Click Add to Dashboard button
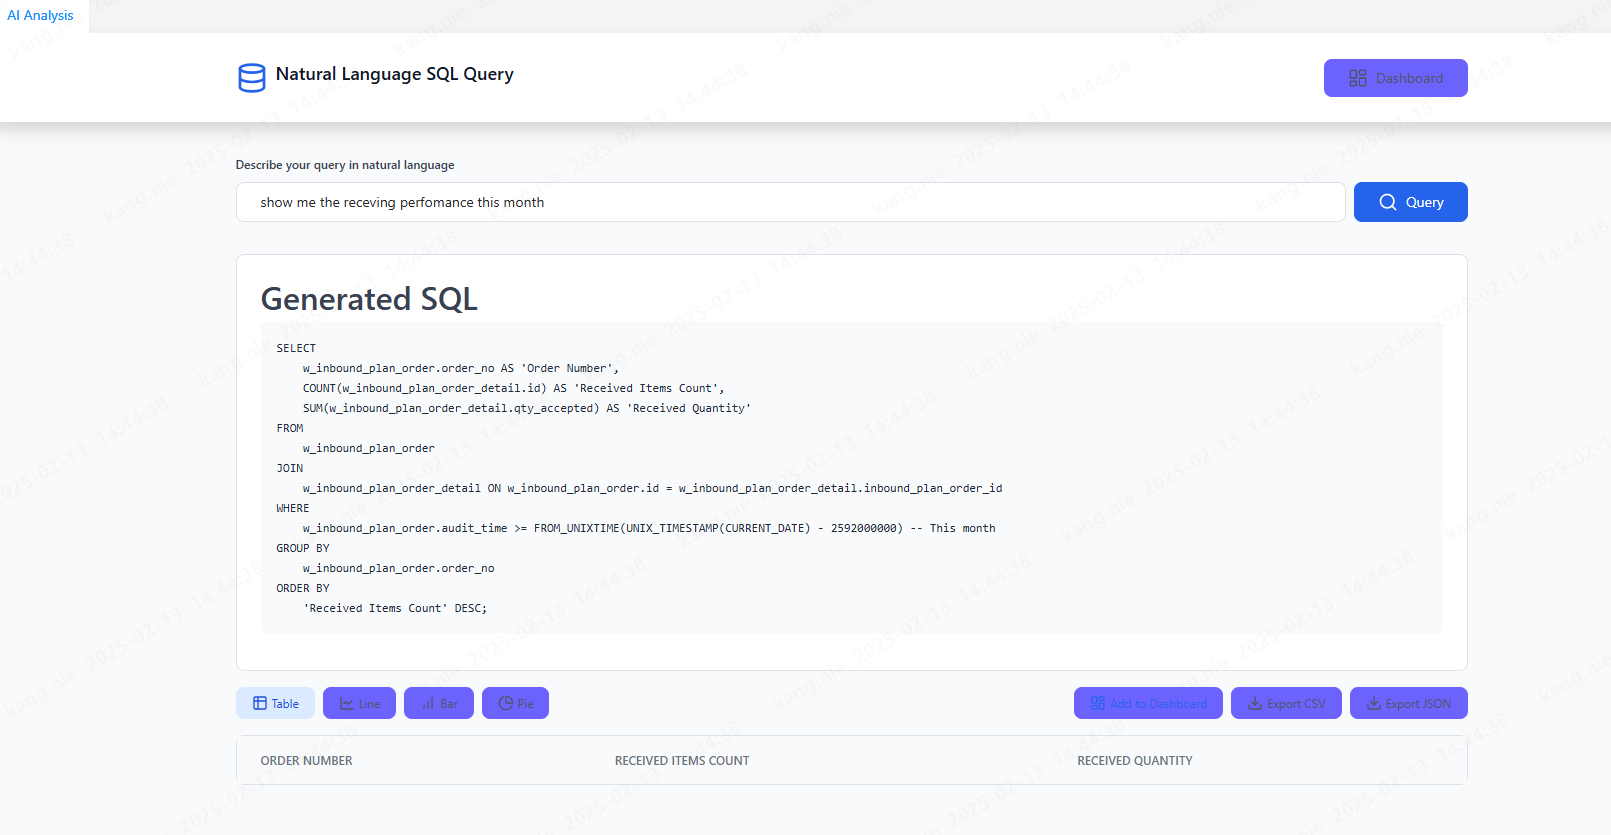Image resolution: width=1611 pixels, height=835 pixels. 1148,703
